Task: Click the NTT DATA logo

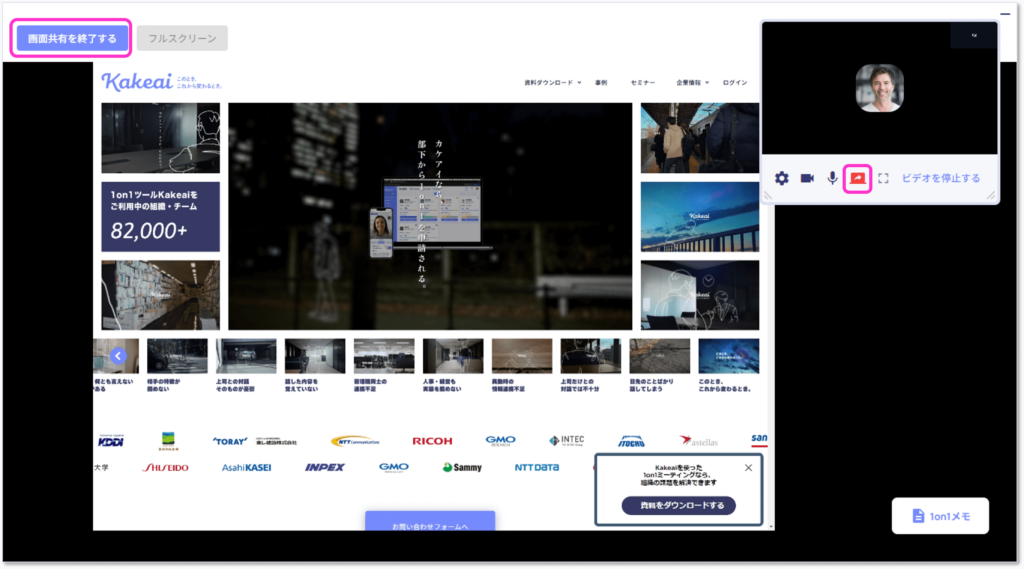Action: click(537, 468)
